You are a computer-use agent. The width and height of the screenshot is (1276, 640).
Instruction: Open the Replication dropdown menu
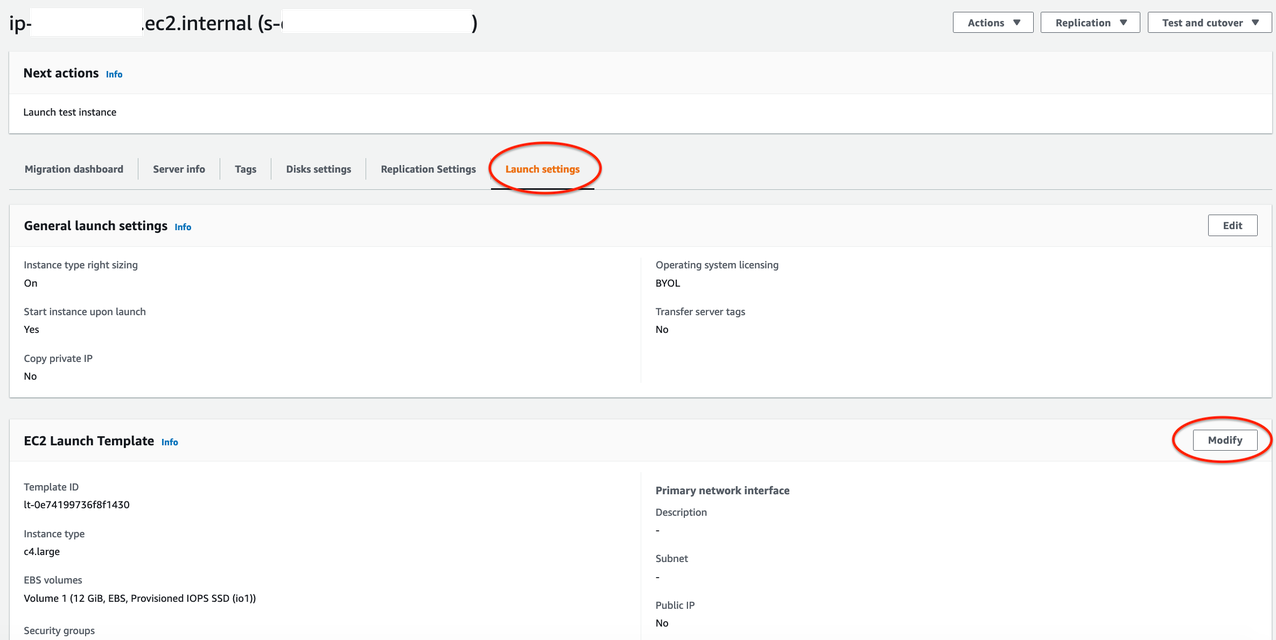point(1089,22)
